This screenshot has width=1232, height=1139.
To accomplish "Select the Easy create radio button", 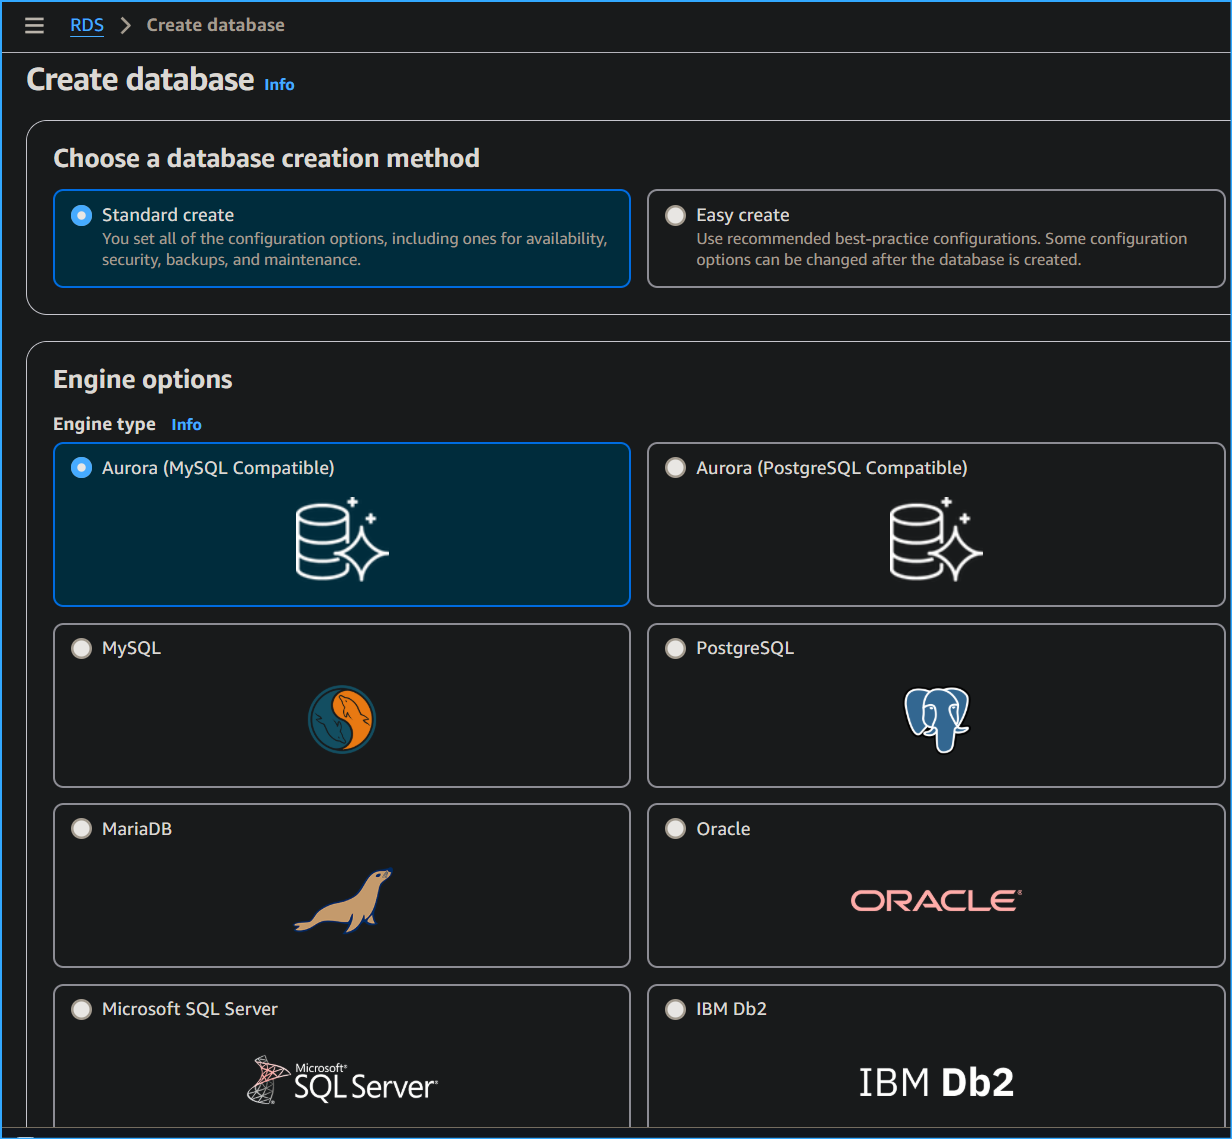I will click(x=675, y=215).
